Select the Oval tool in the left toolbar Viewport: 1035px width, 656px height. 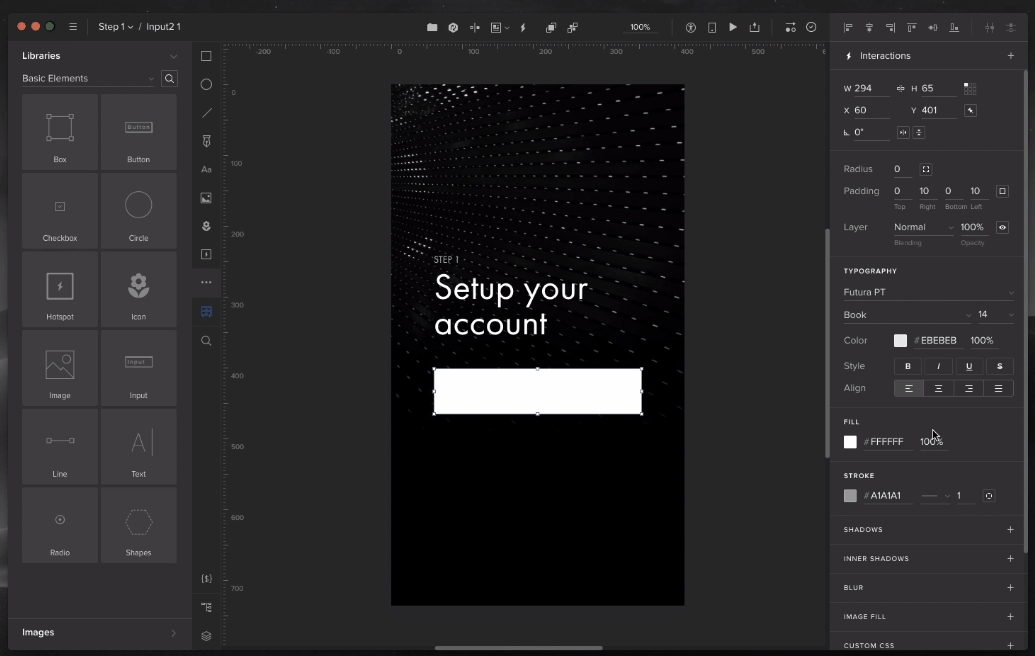point(206,84)
